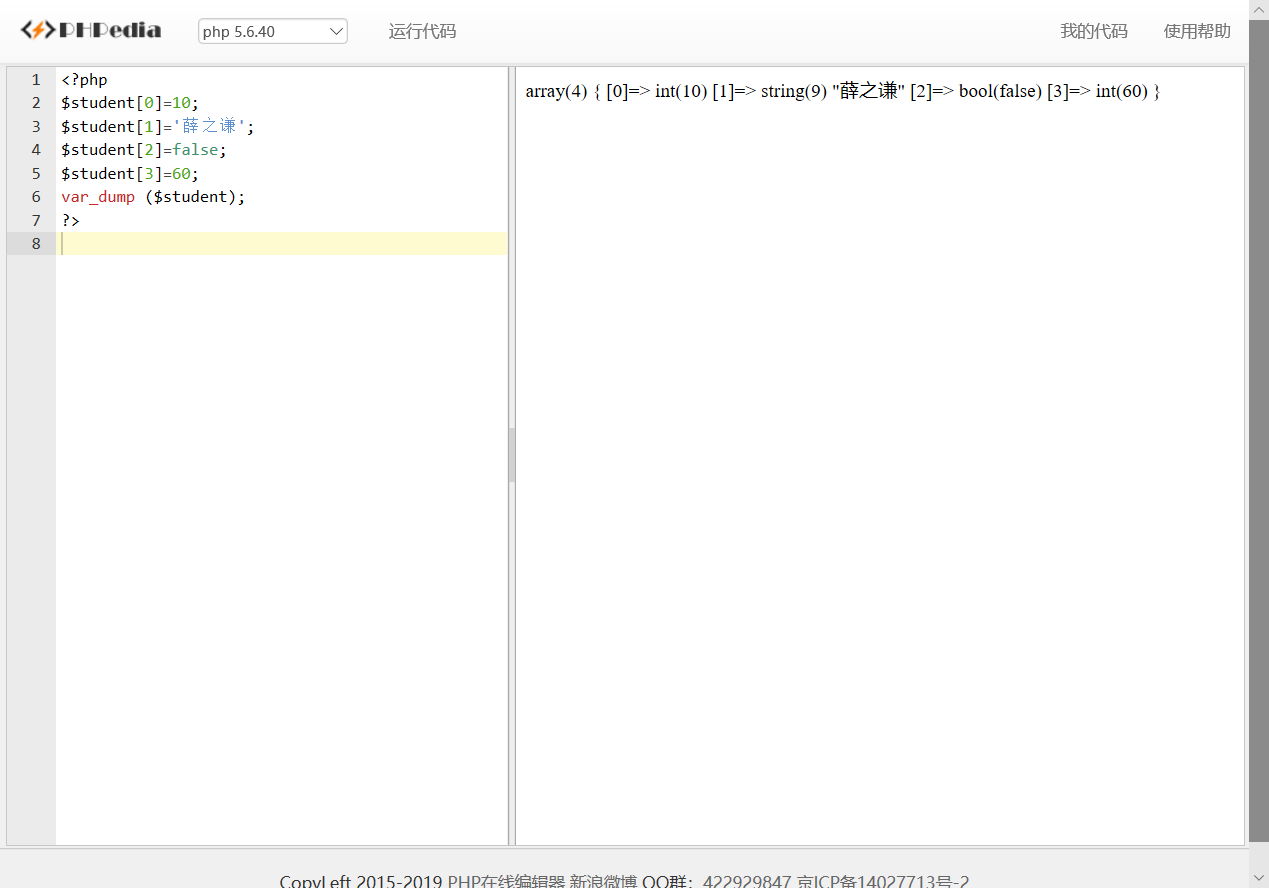Select line number 2 in gutter

[36, 103]
